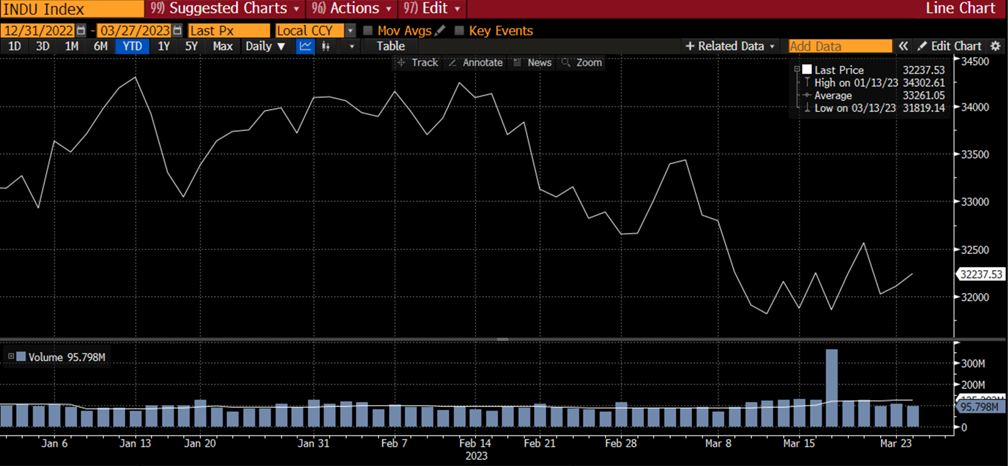Expand the Local CCY currency dropdown
This screenshot has height=466, width=1008.
pos(350,30)
